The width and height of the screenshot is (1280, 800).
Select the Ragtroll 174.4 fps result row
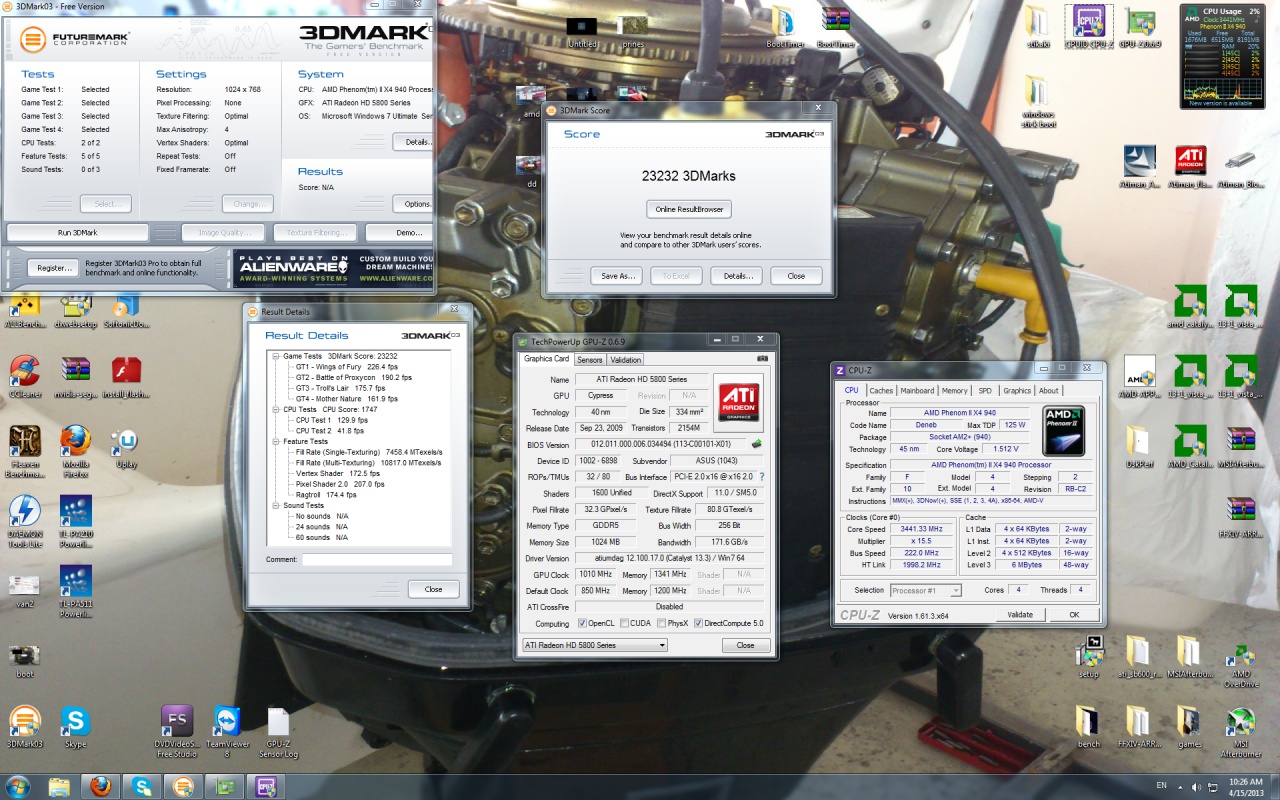pos(326,494)
